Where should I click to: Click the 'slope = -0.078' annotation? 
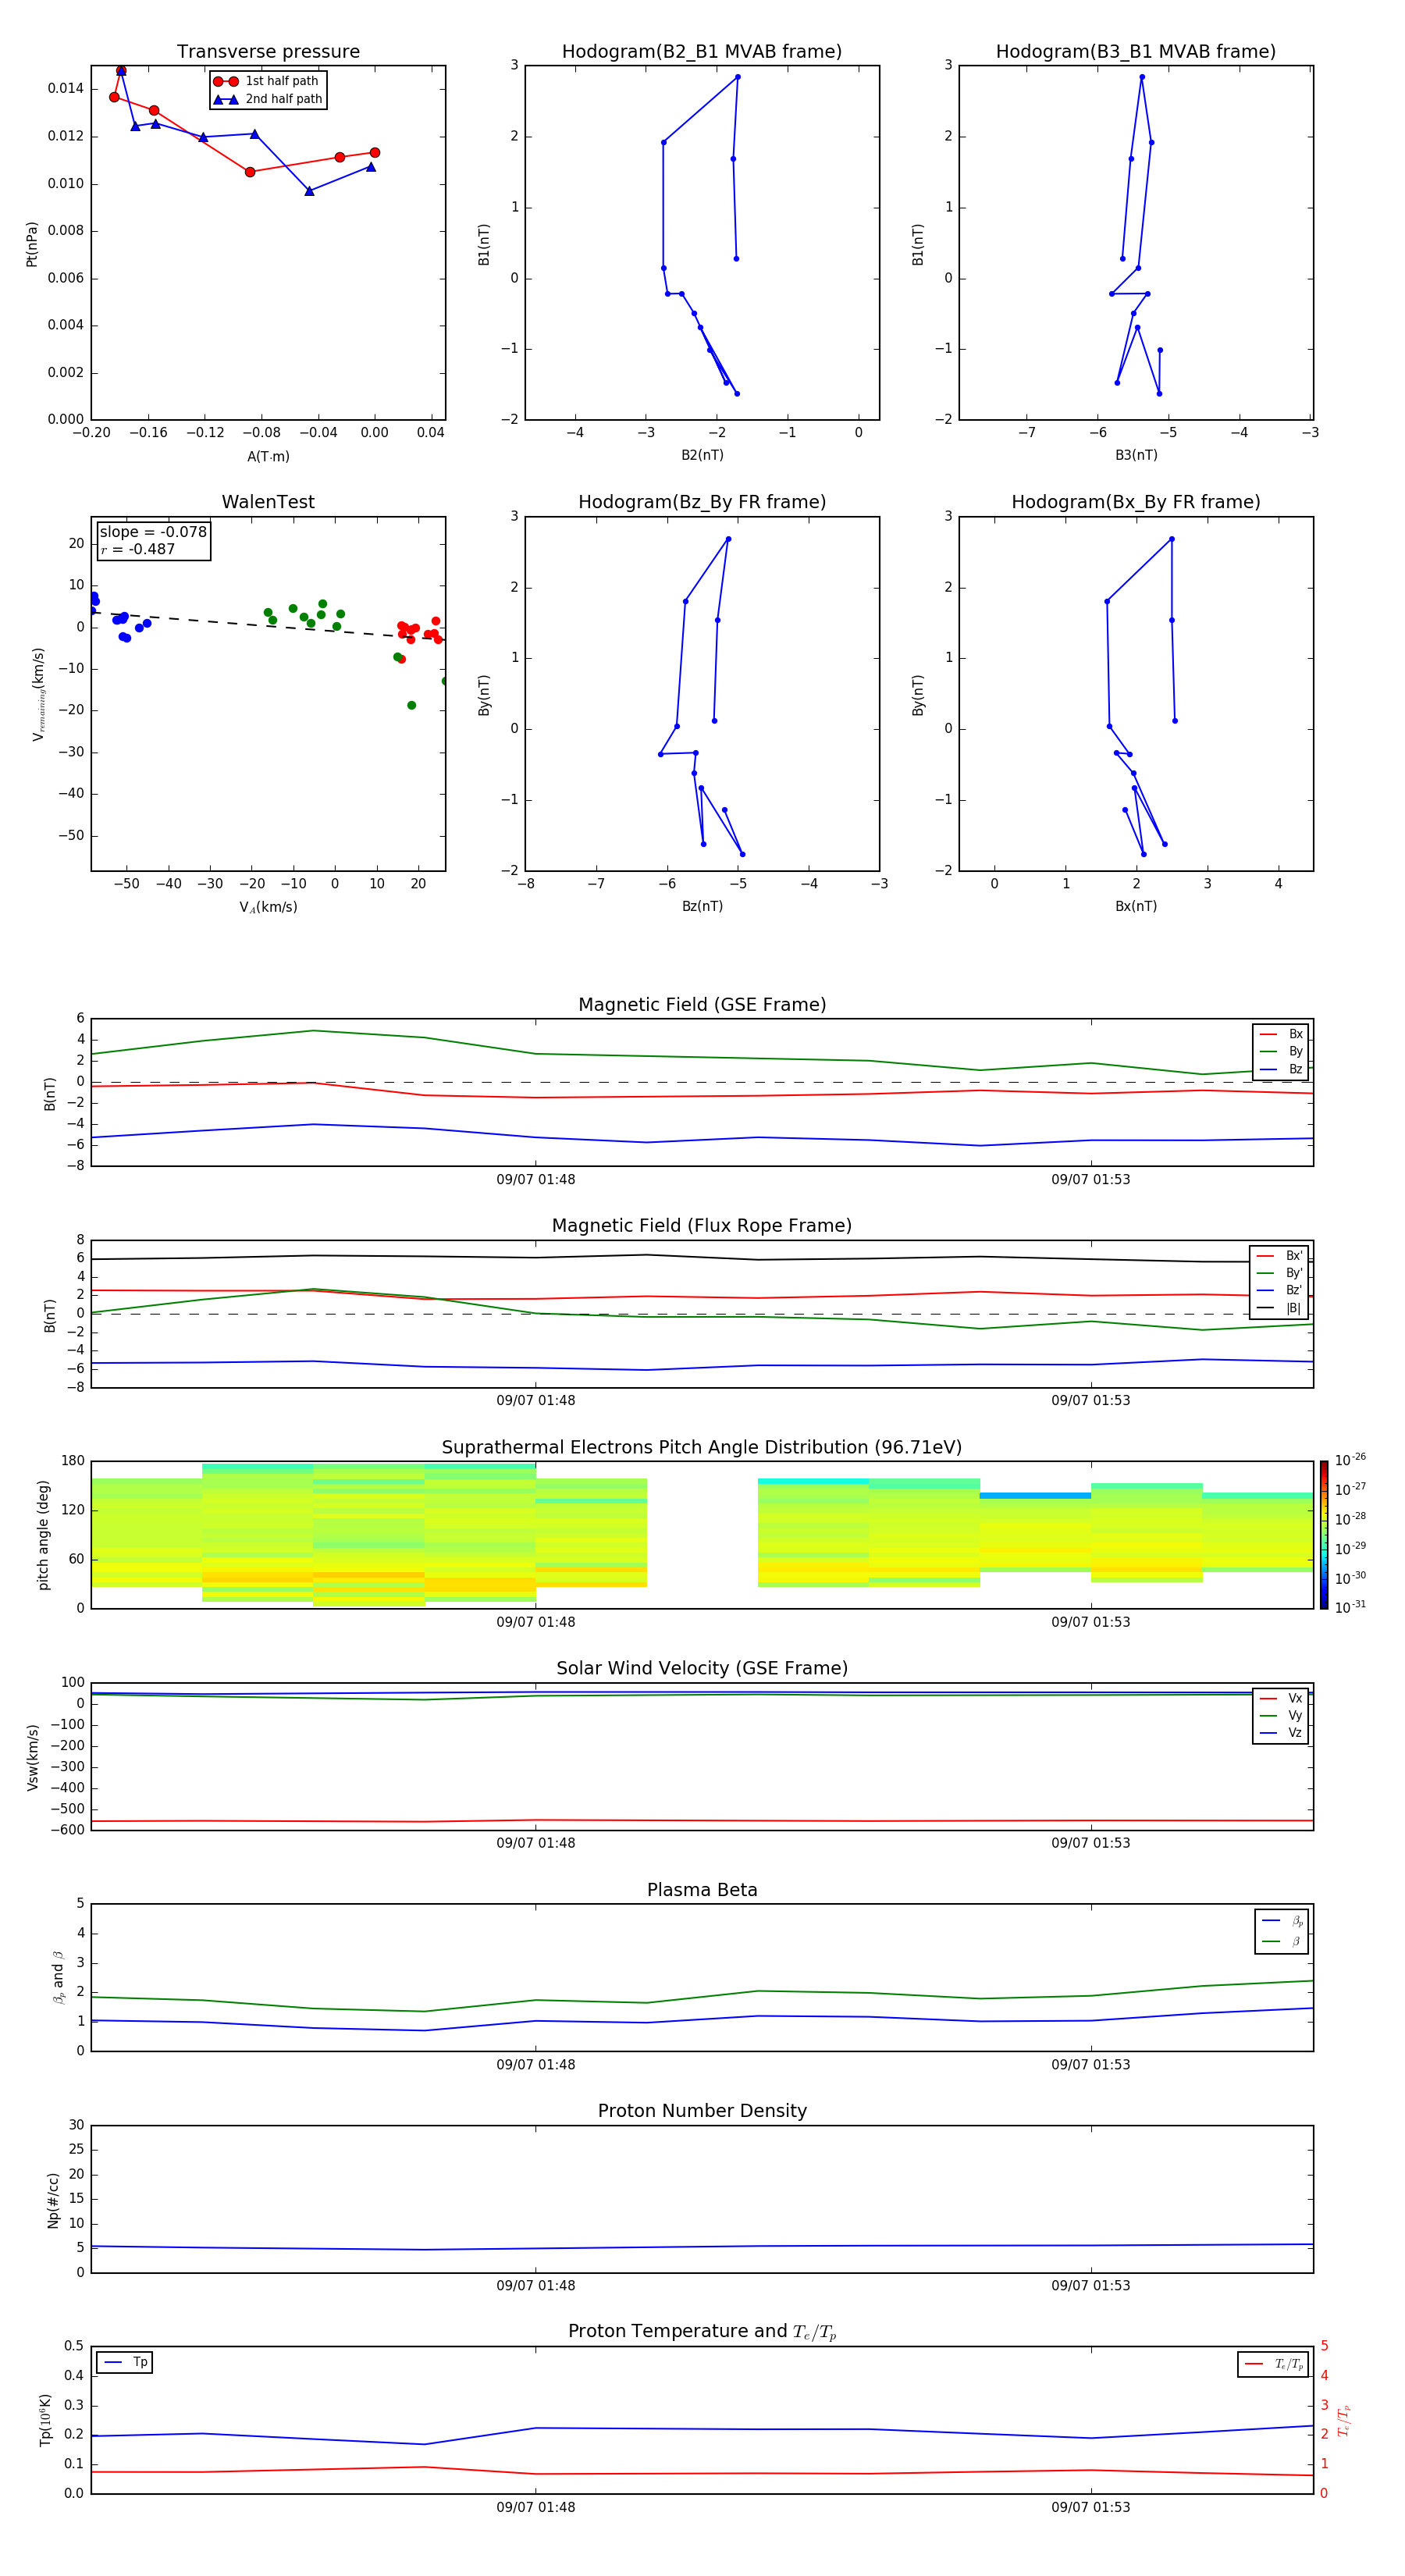point(153,532)
